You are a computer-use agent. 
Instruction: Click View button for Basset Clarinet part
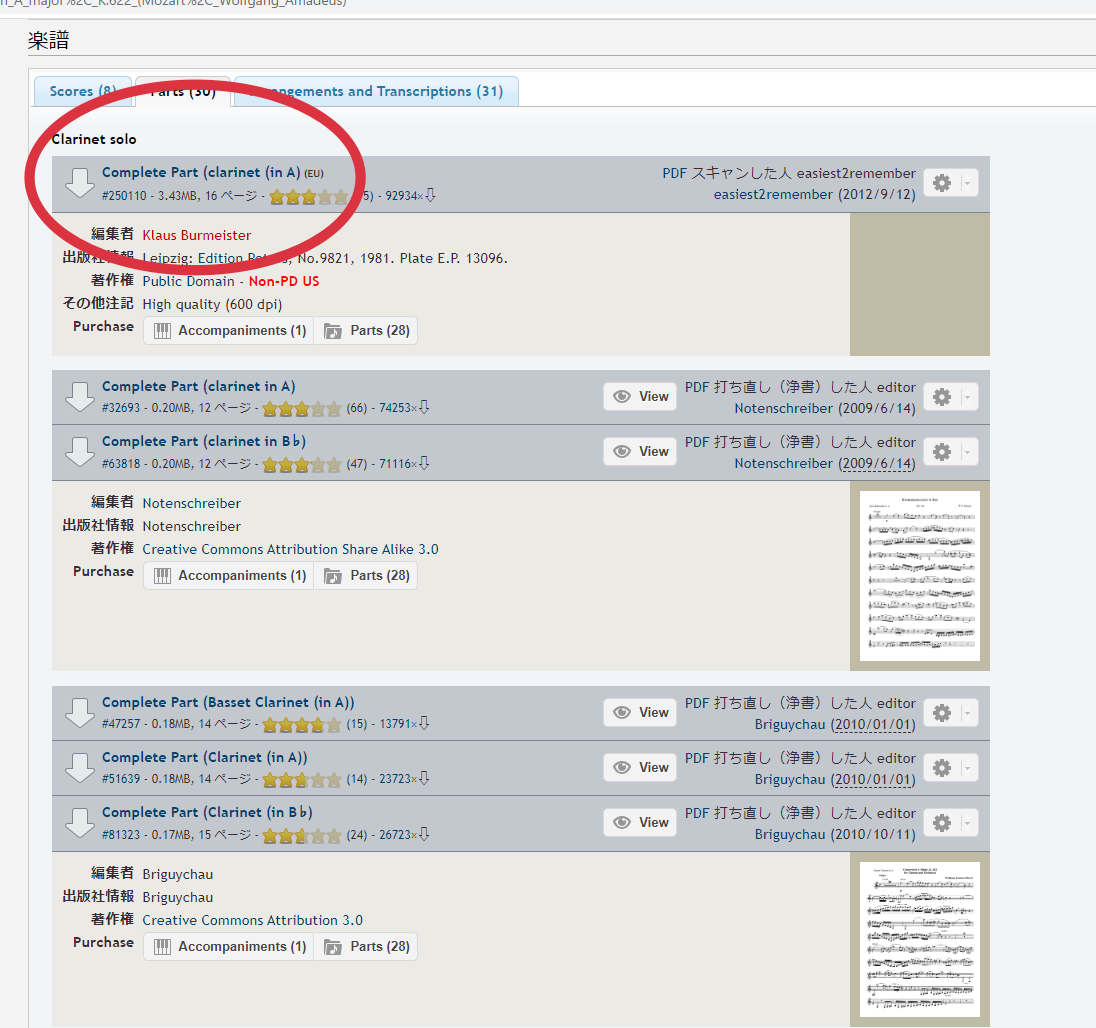(641, 713)
